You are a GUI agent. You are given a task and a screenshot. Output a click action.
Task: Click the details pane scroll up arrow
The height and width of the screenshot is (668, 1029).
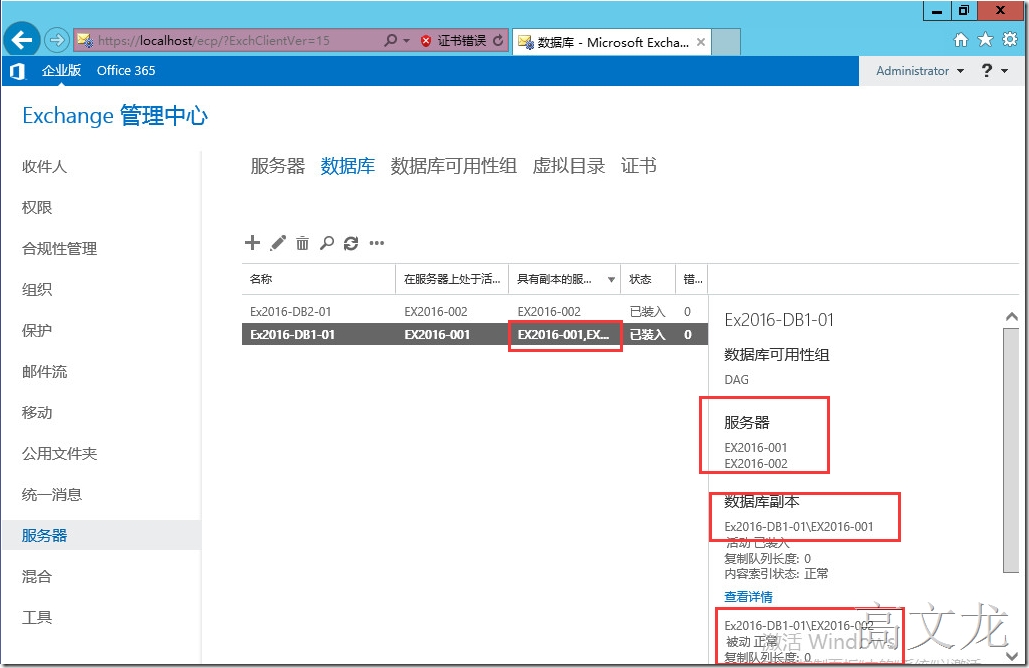[x=1011, y=317]
